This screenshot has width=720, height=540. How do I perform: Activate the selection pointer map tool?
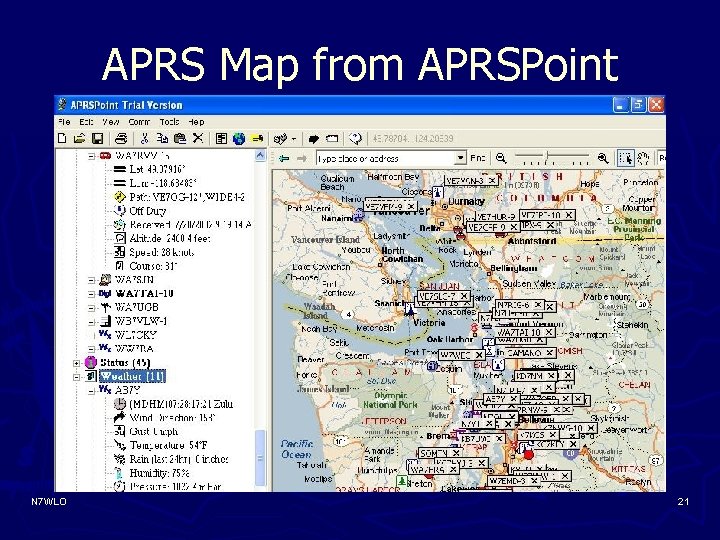click(x=625, y=158)
